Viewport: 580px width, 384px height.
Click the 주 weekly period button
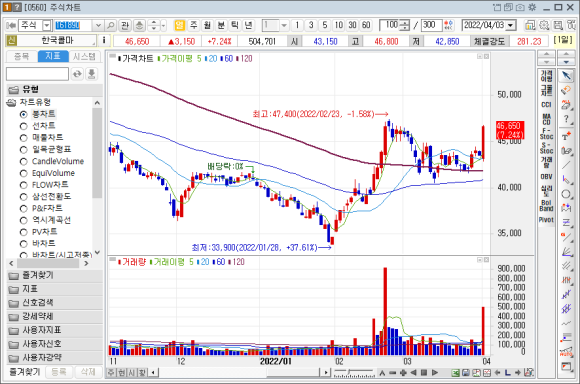click(193, 25)
